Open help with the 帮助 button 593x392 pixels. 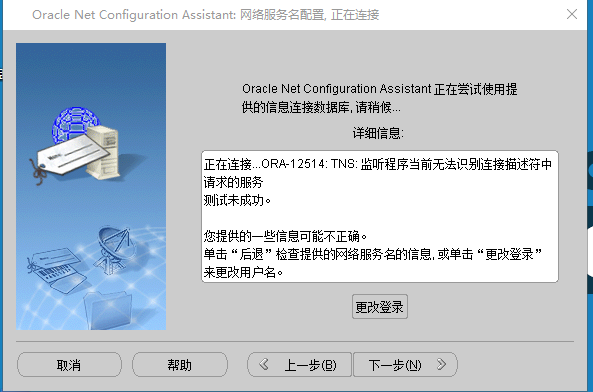tap(180, 365)
